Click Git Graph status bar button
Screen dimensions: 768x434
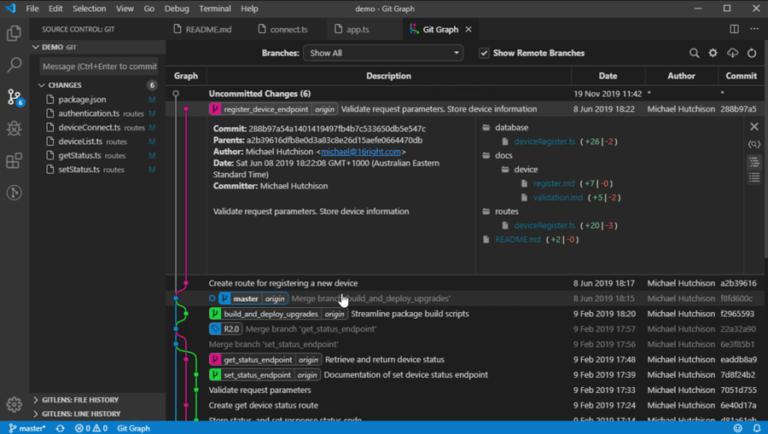point(133,428)
